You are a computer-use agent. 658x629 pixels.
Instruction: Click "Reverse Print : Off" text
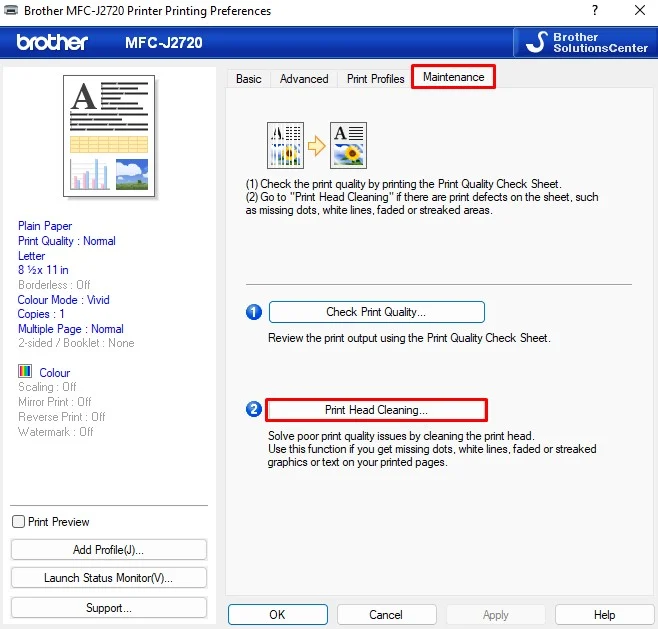point(62,417)
